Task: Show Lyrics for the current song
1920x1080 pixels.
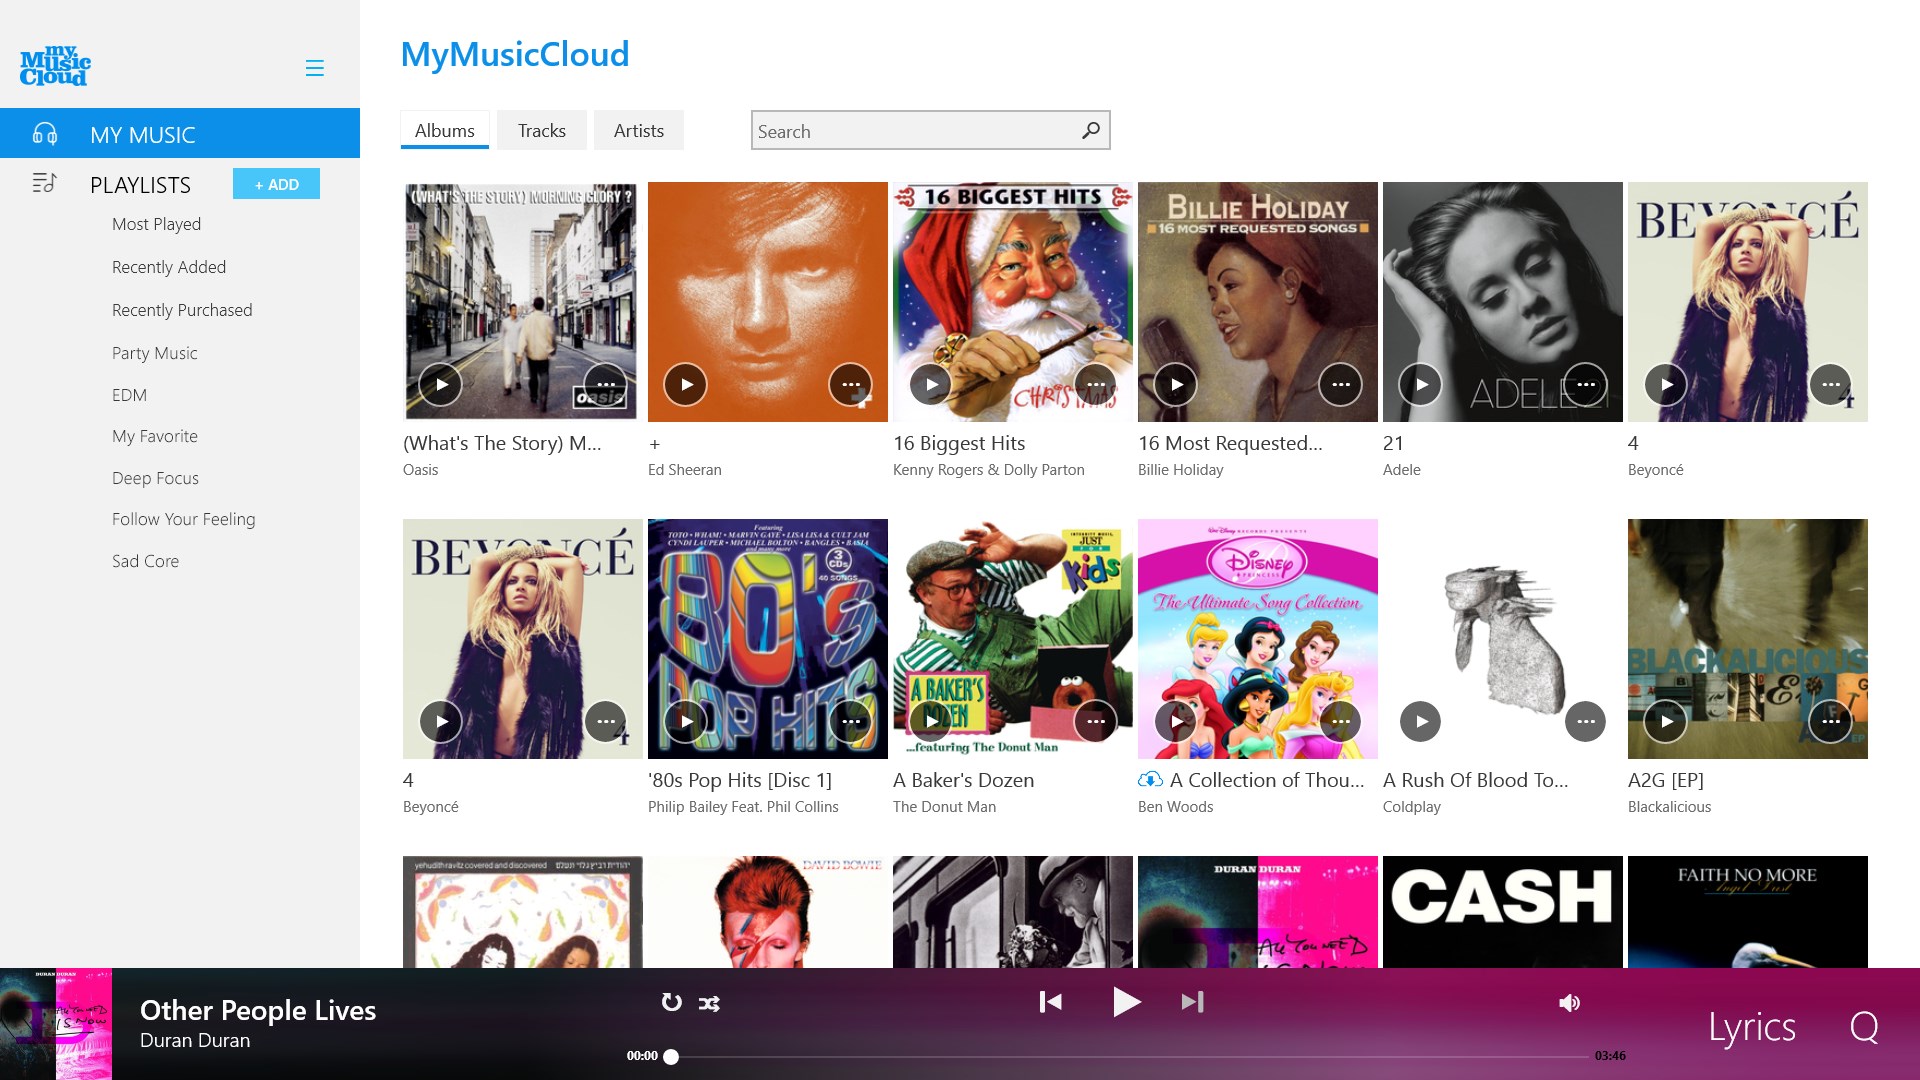Action: (x=1751, y=1027)
